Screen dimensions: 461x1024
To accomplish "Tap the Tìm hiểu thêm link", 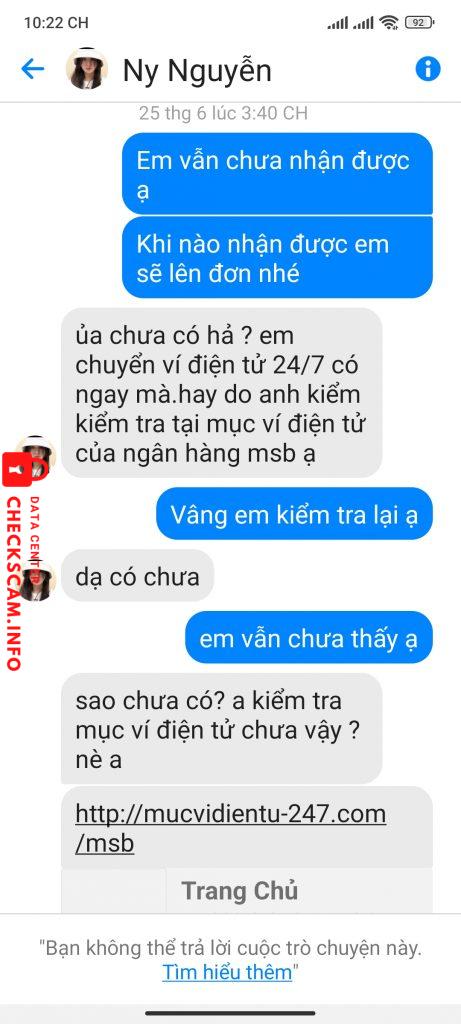I will (x=227, y=972).
